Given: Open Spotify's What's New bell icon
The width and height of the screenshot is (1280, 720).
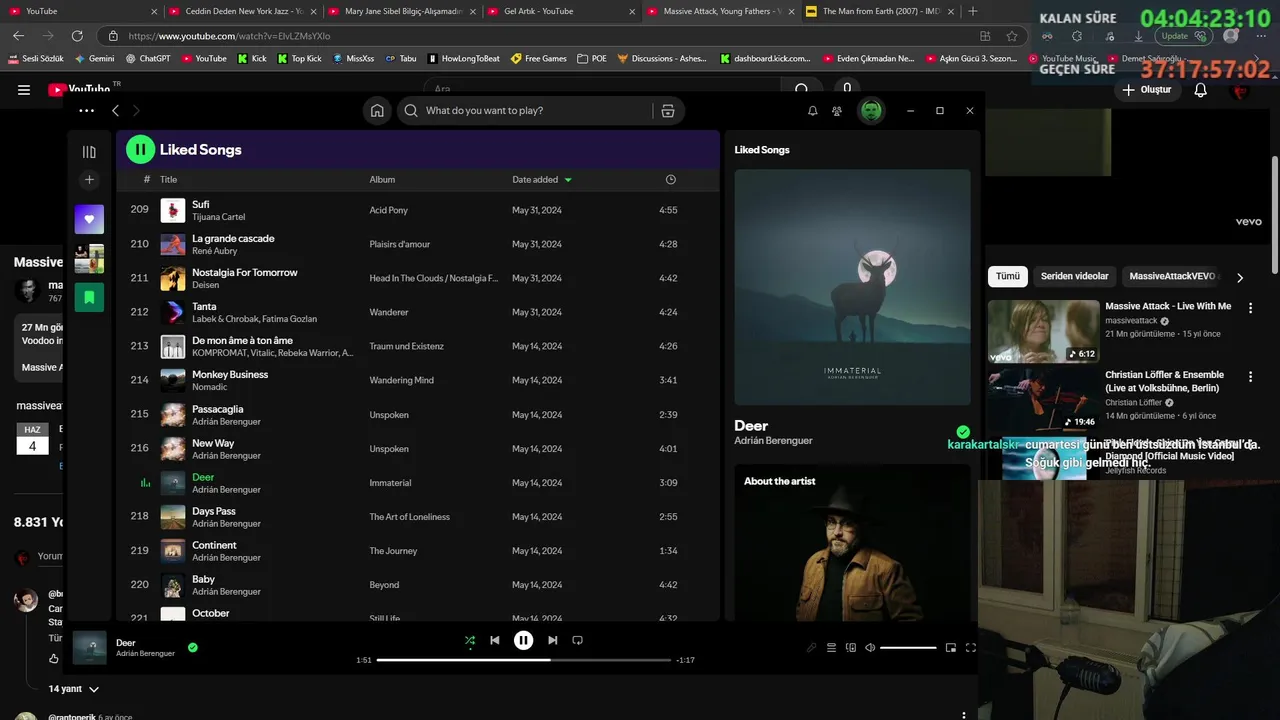Looking at the screenshot, I should pos(812,111).
